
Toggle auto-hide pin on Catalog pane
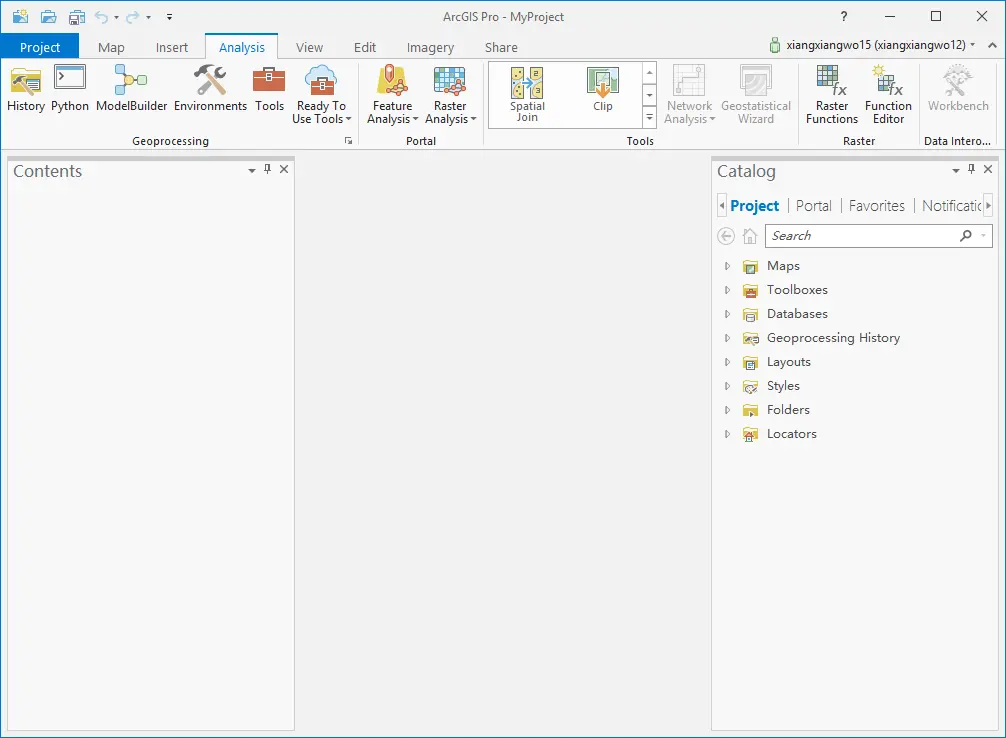[x=971, y=169]
